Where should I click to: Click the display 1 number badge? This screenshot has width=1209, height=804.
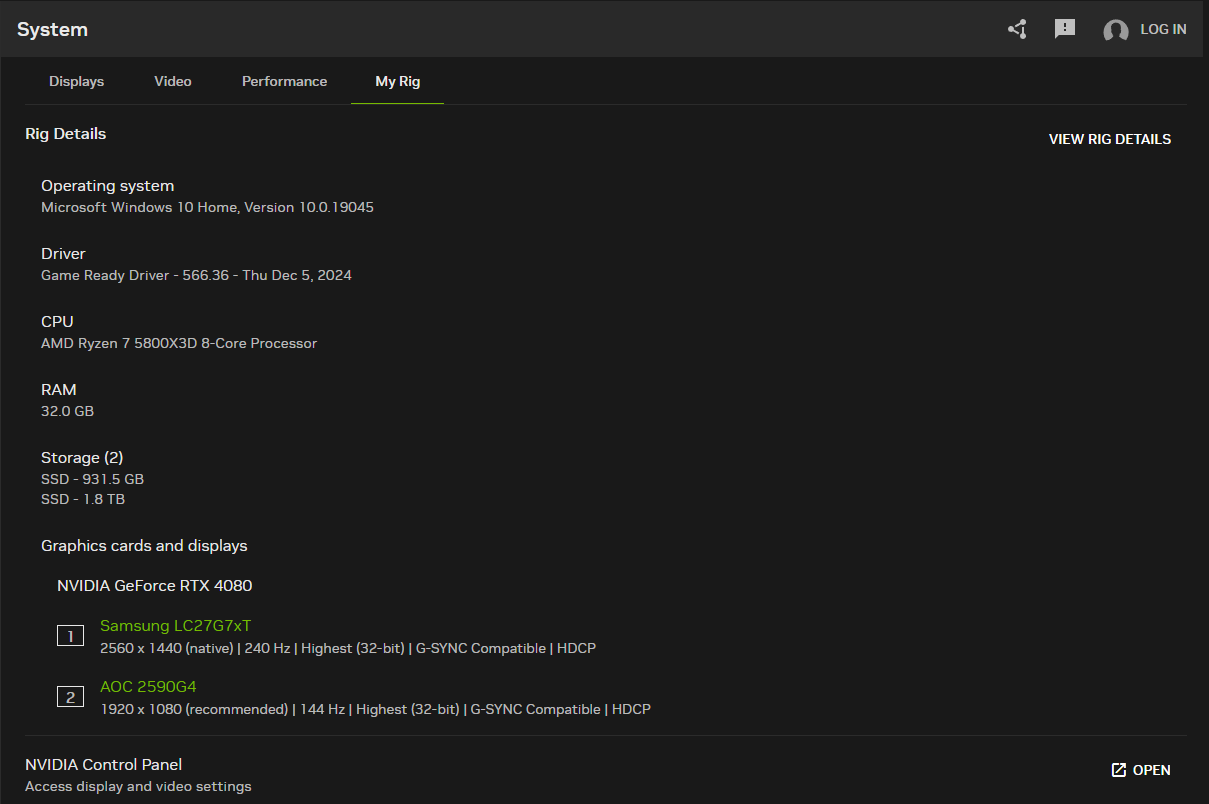click(70, 635)
